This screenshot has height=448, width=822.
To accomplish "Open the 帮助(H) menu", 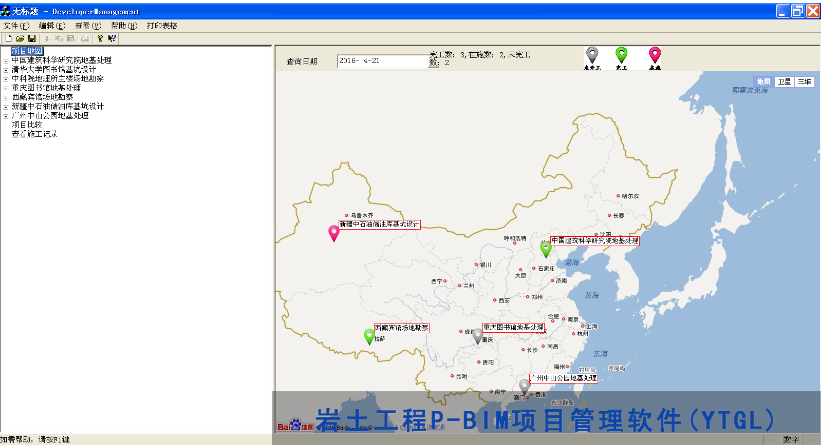I will click(x=124, y=26).
